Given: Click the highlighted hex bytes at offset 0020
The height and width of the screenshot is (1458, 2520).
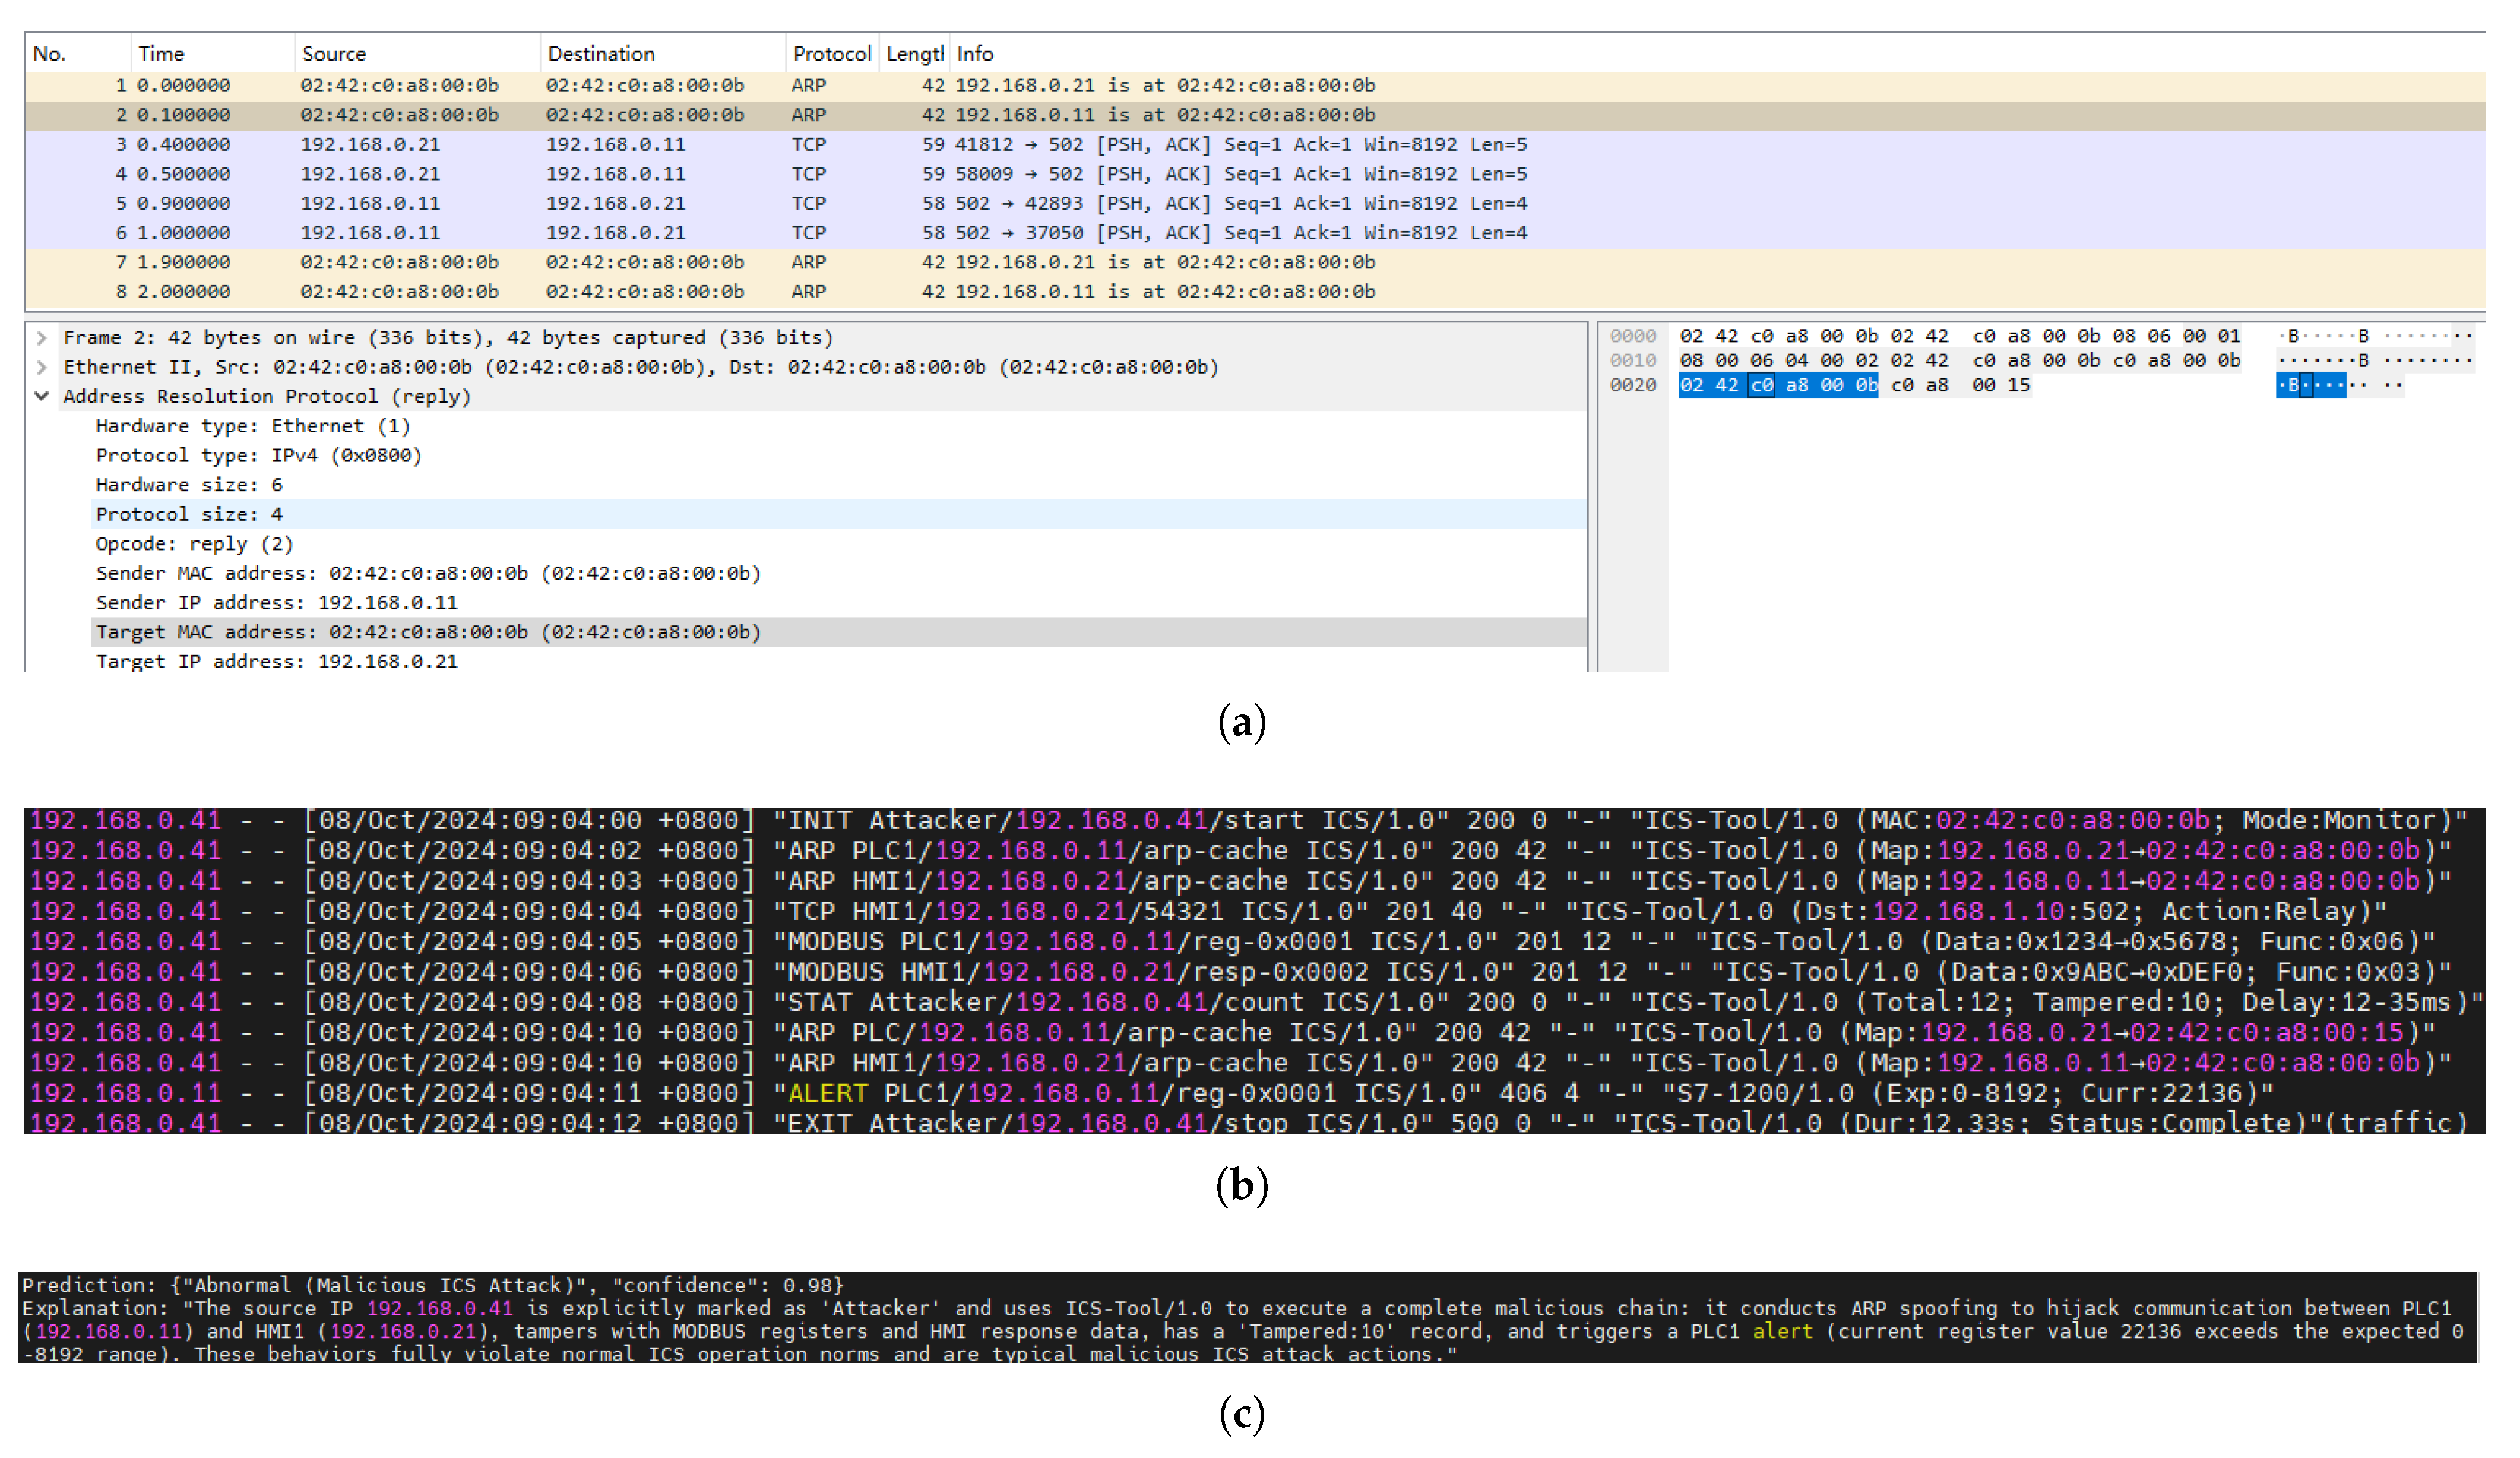Looking at the screenshot, I should point(1778,386).
